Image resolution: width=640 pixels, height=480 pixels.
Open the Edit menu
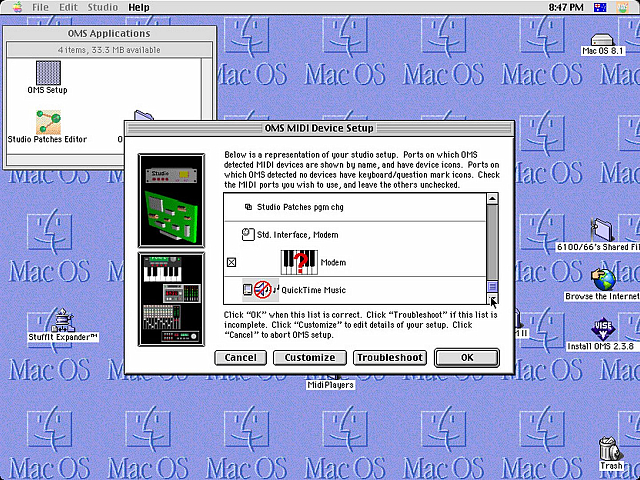(68, 7)
